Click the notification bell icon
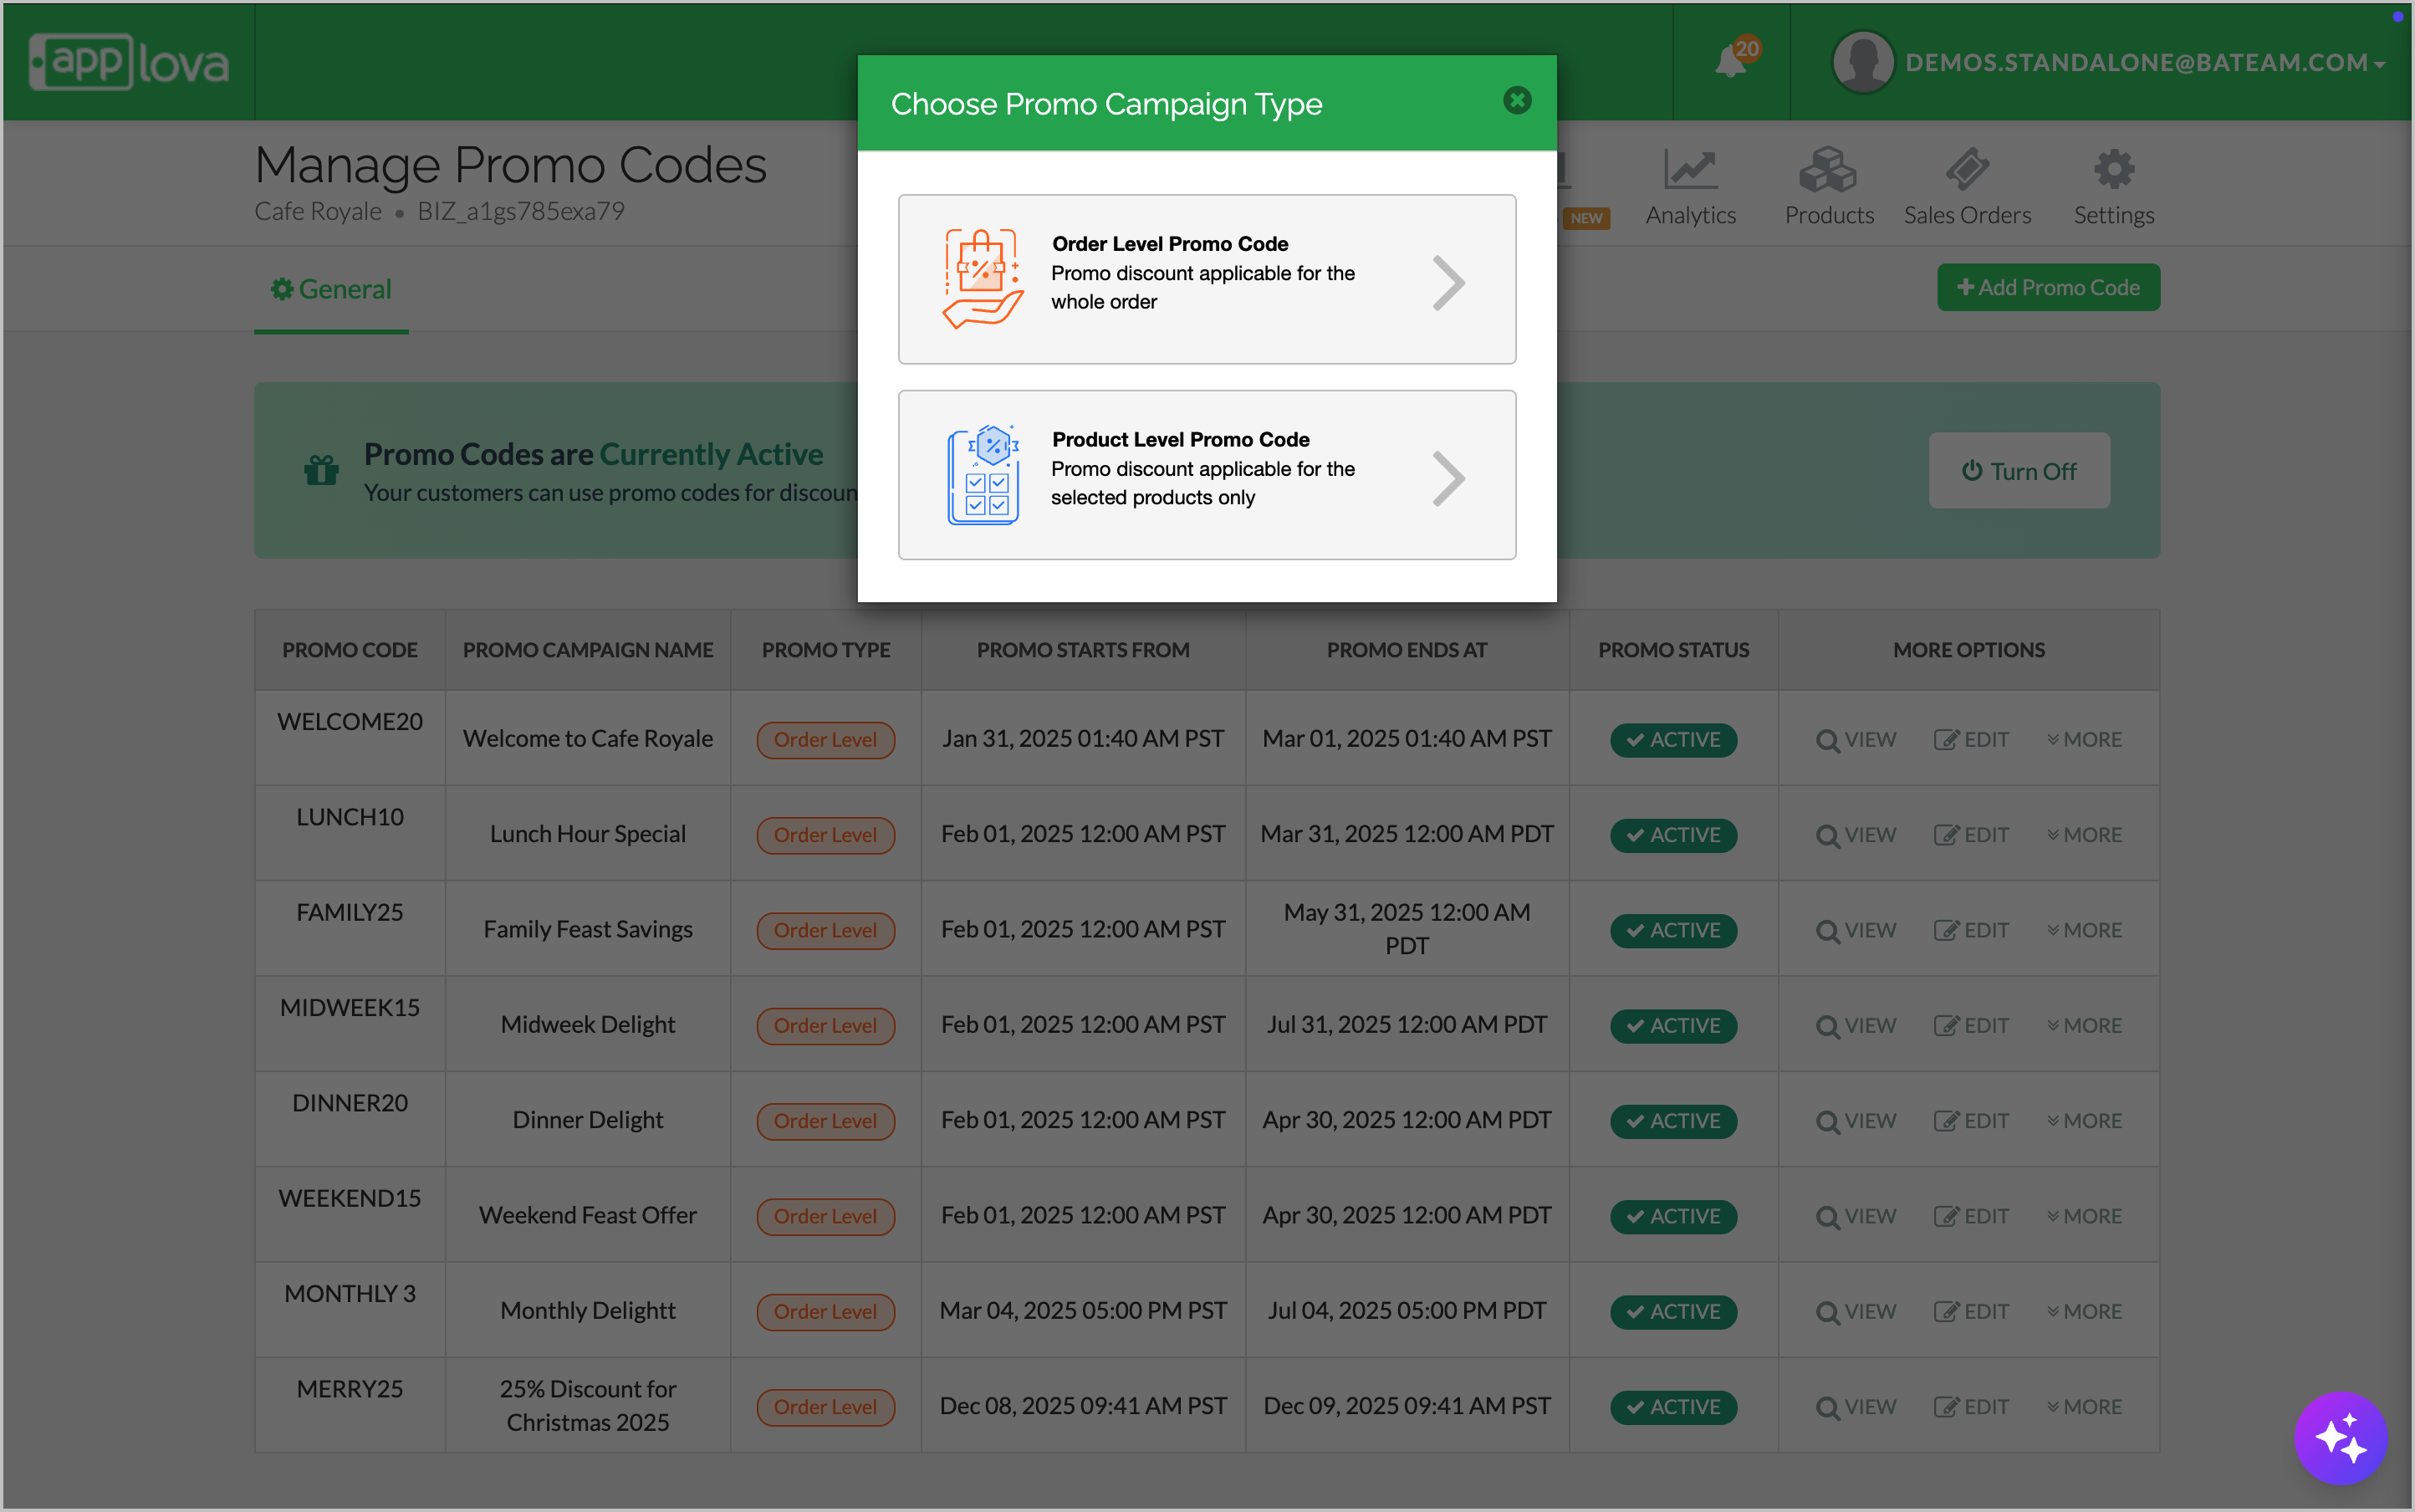Screen dimensions: 2415x1512 coord(1730,62)
